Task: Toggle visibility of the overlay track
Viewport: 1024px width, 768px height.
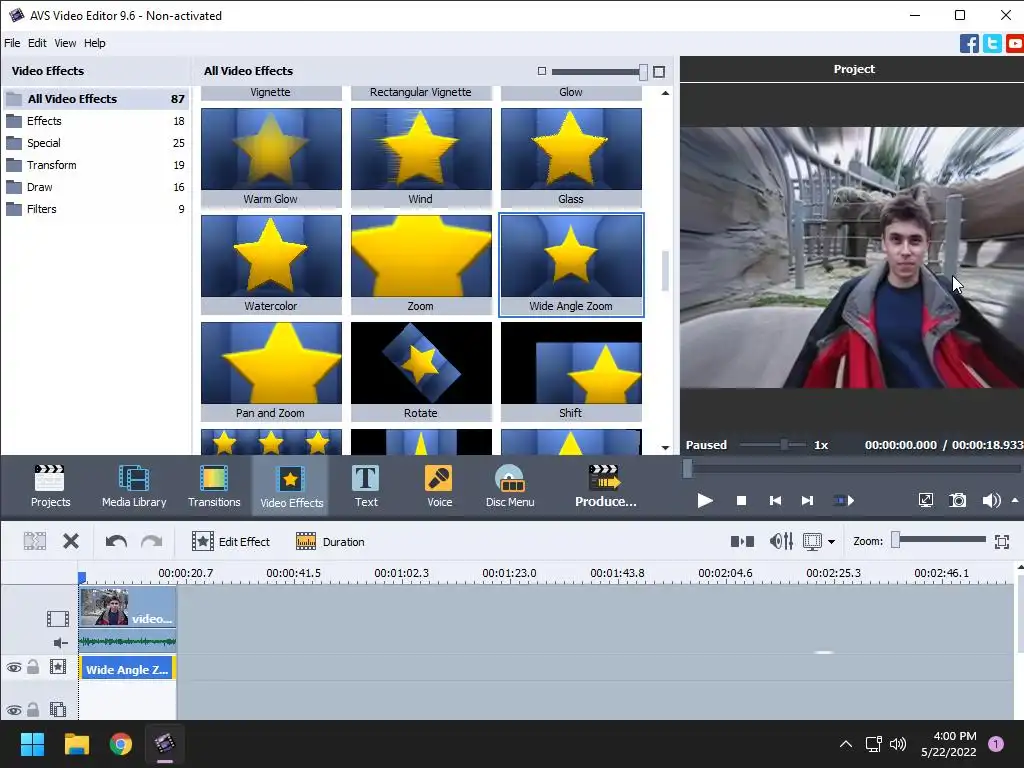Action: coord(14,710)
